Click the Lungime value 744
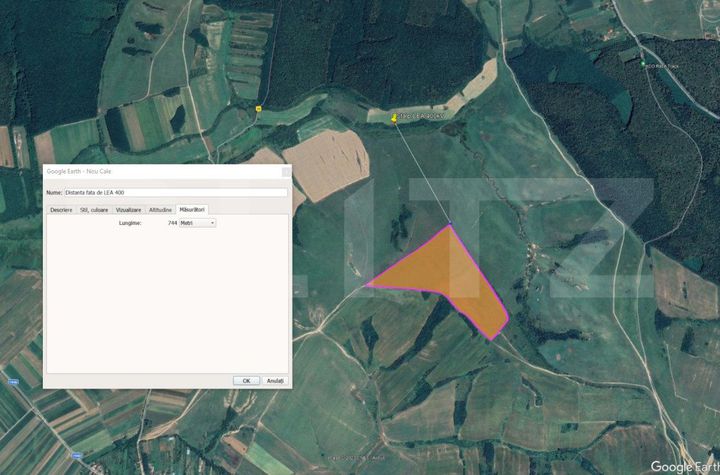This screenshot has height=475, width=720. tap(172, 223)
